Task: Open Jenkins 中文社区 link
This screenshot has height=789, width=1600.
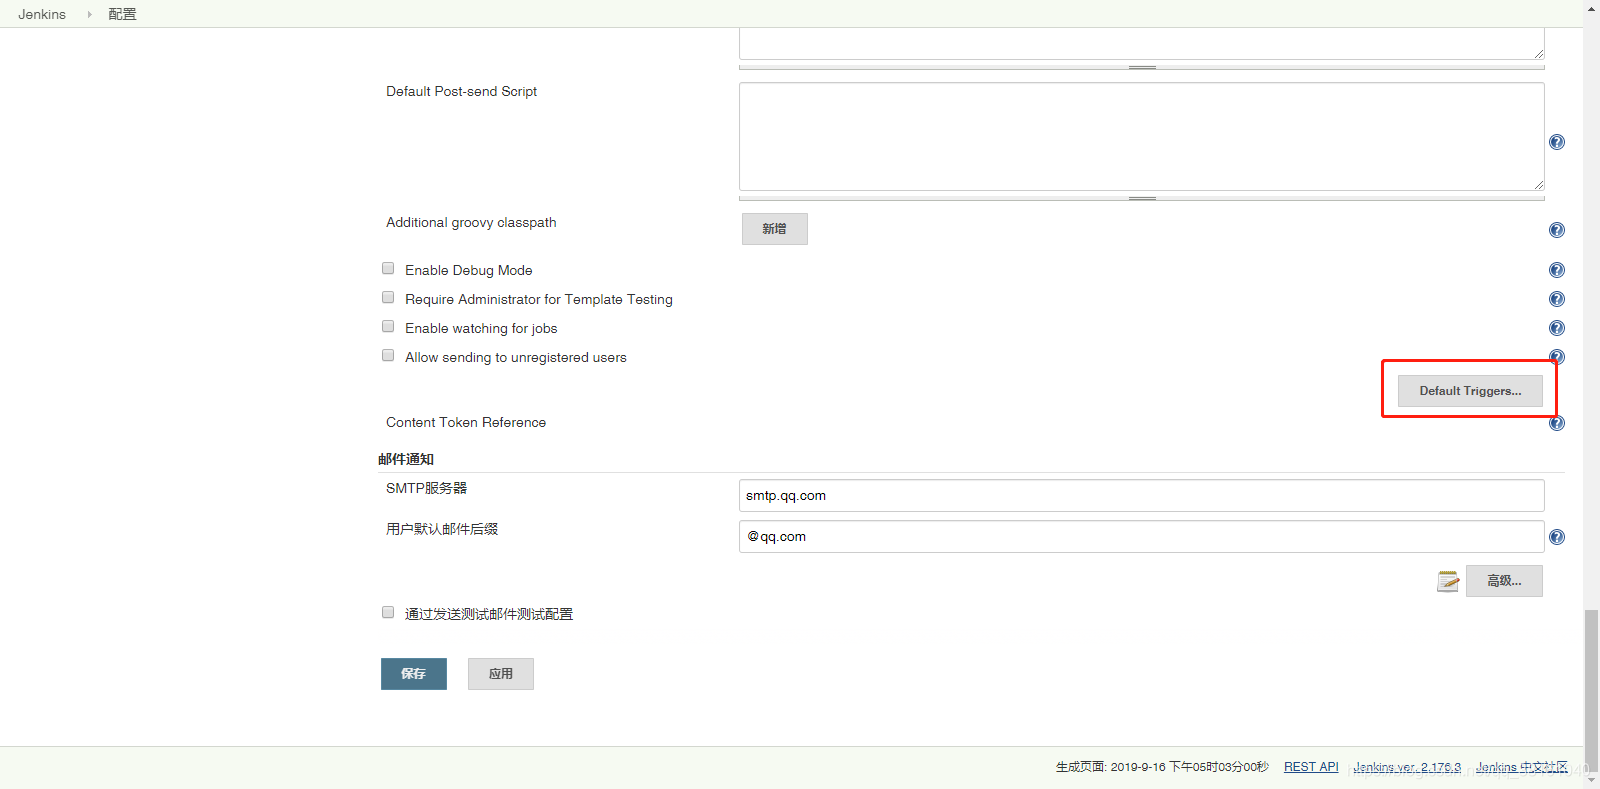Action: click(1522, 767)
